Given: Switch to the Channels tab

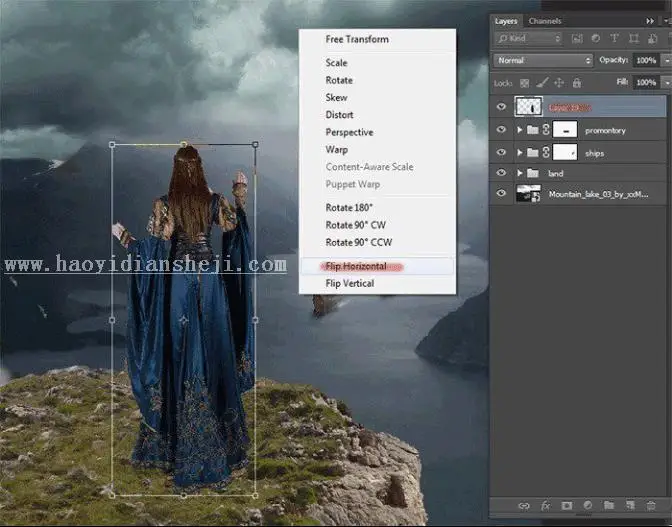Looking at the screenshot, I should coord(545,21).
